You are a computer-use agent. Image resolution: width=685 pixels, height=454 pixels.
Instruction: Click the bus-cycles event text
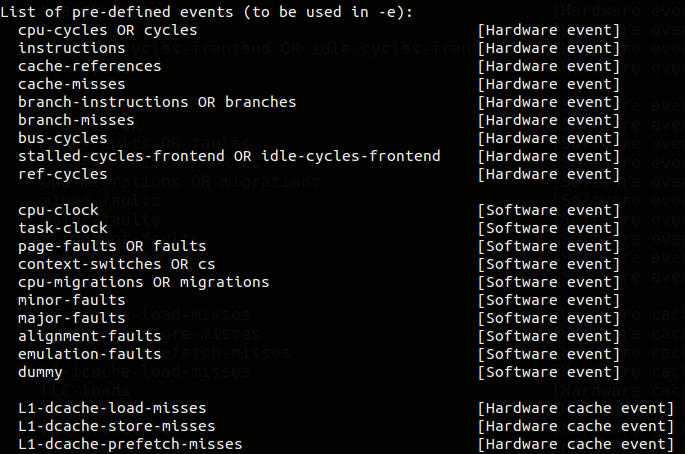(62, 138)
